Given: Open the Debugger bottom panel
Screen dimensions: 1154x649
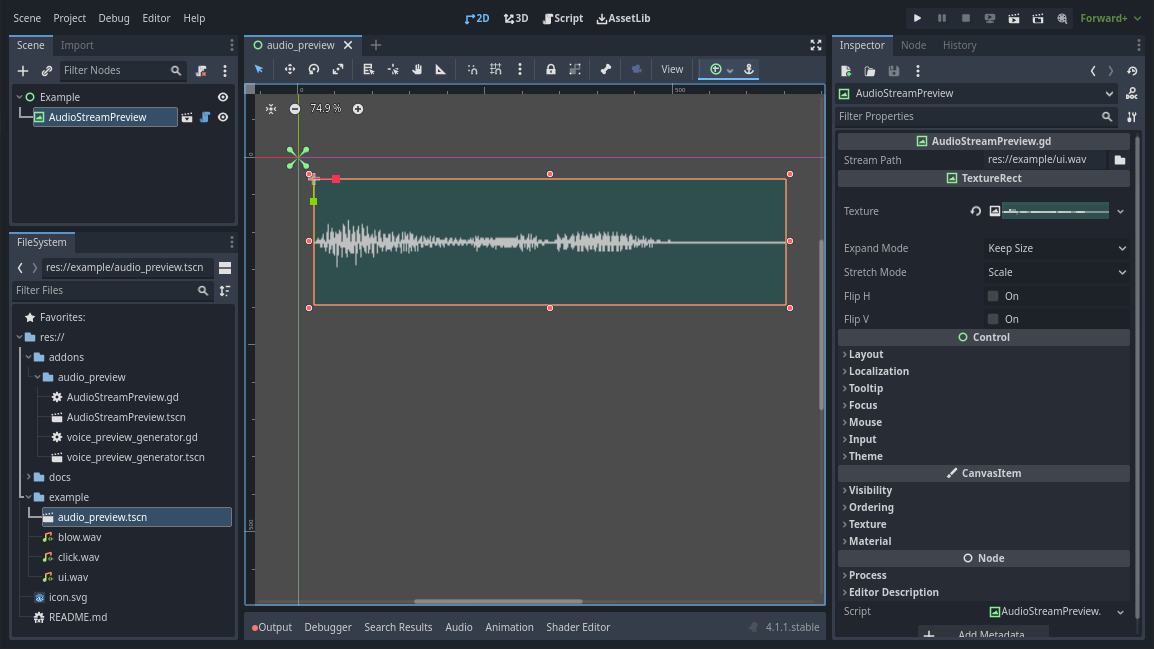Looking at the screenshot, I should tap(328, 627).
